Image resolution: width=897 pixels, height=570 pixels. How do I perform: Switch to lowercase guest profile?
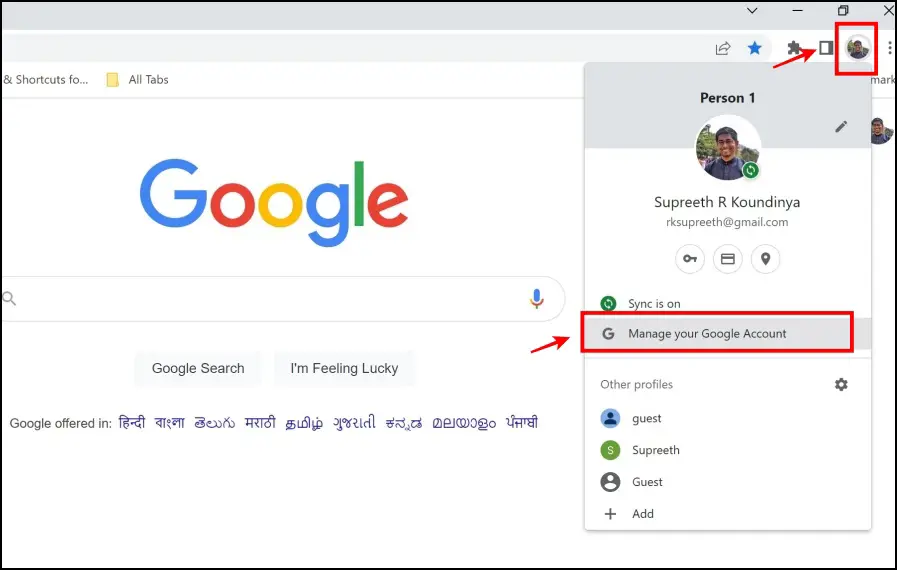728,418
